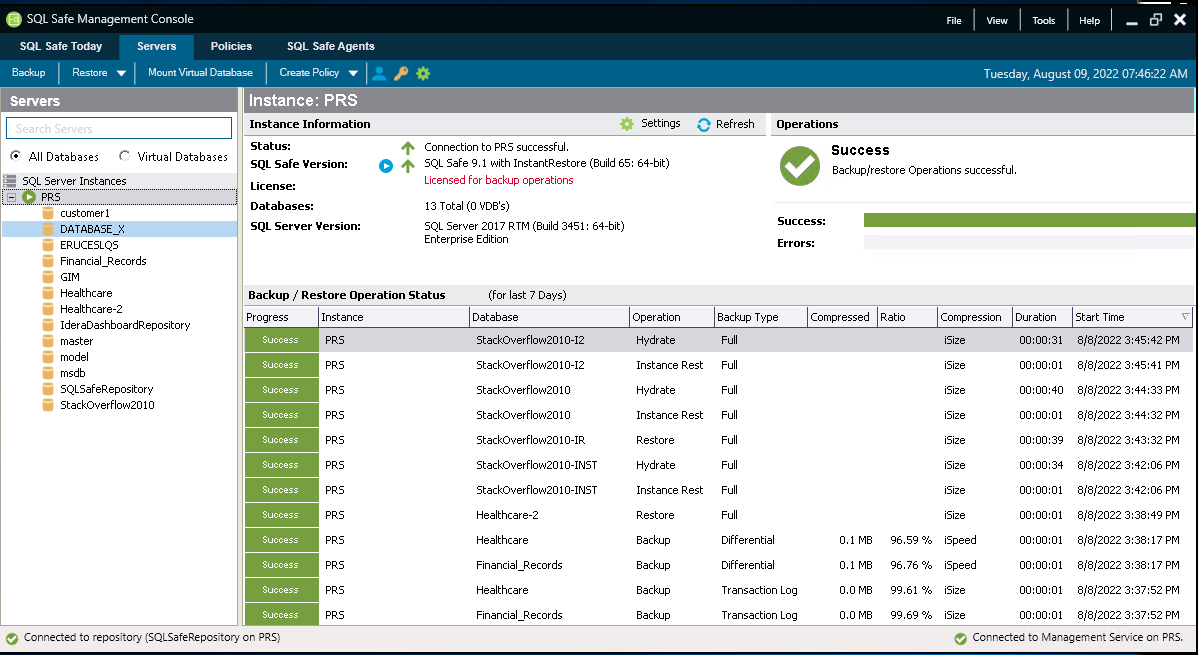Open the File menu
This screenshot has height=655, width=1198.
click(x=954, y=21)
